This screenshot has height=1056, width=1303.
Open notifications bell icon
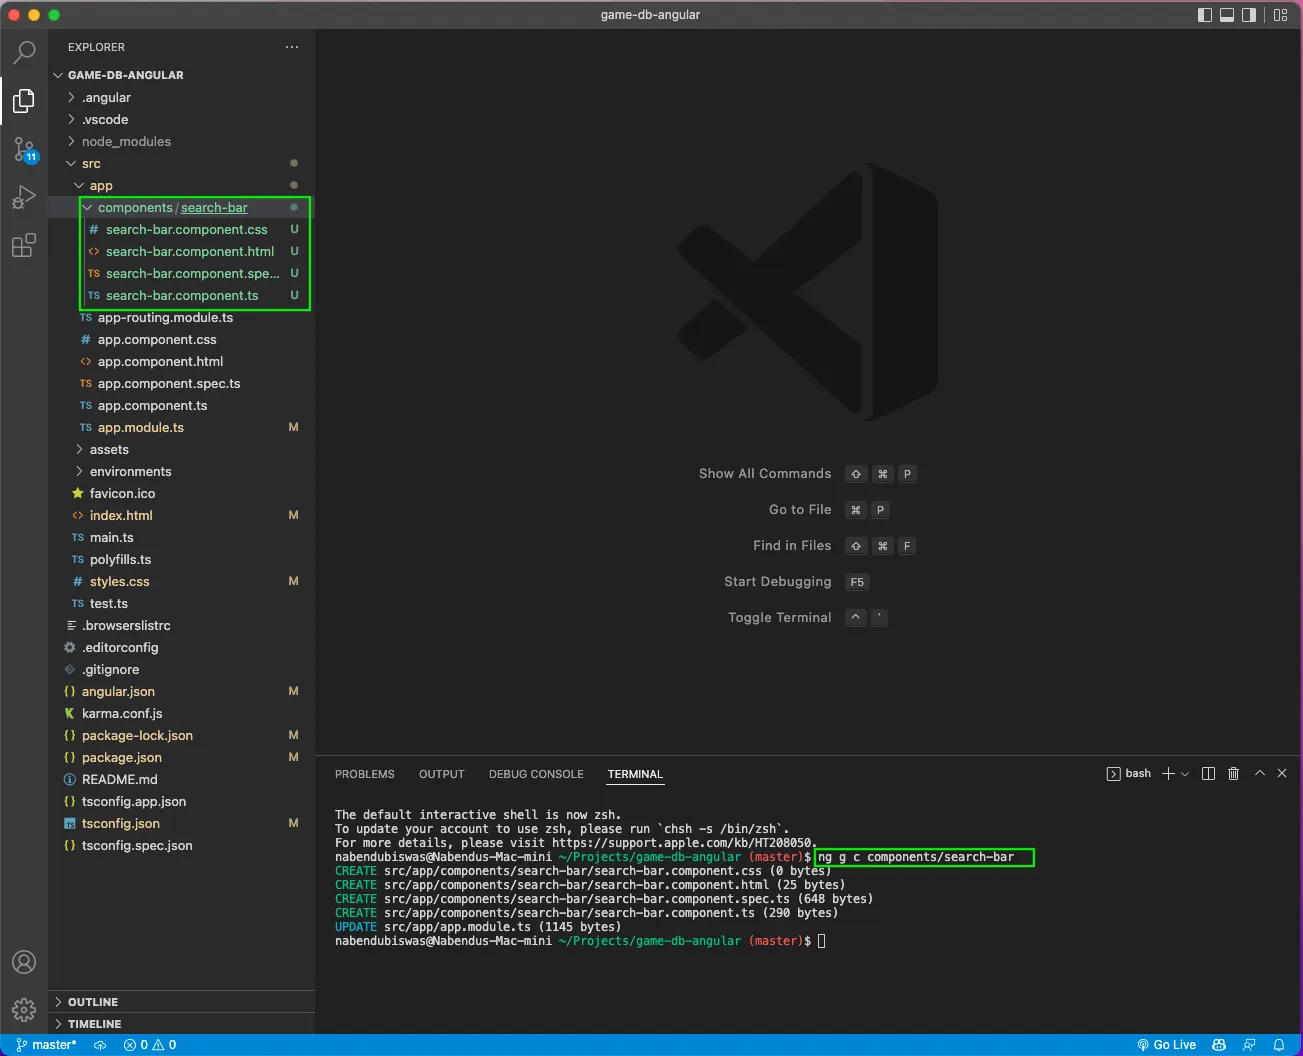[x=1279, y=1045]
